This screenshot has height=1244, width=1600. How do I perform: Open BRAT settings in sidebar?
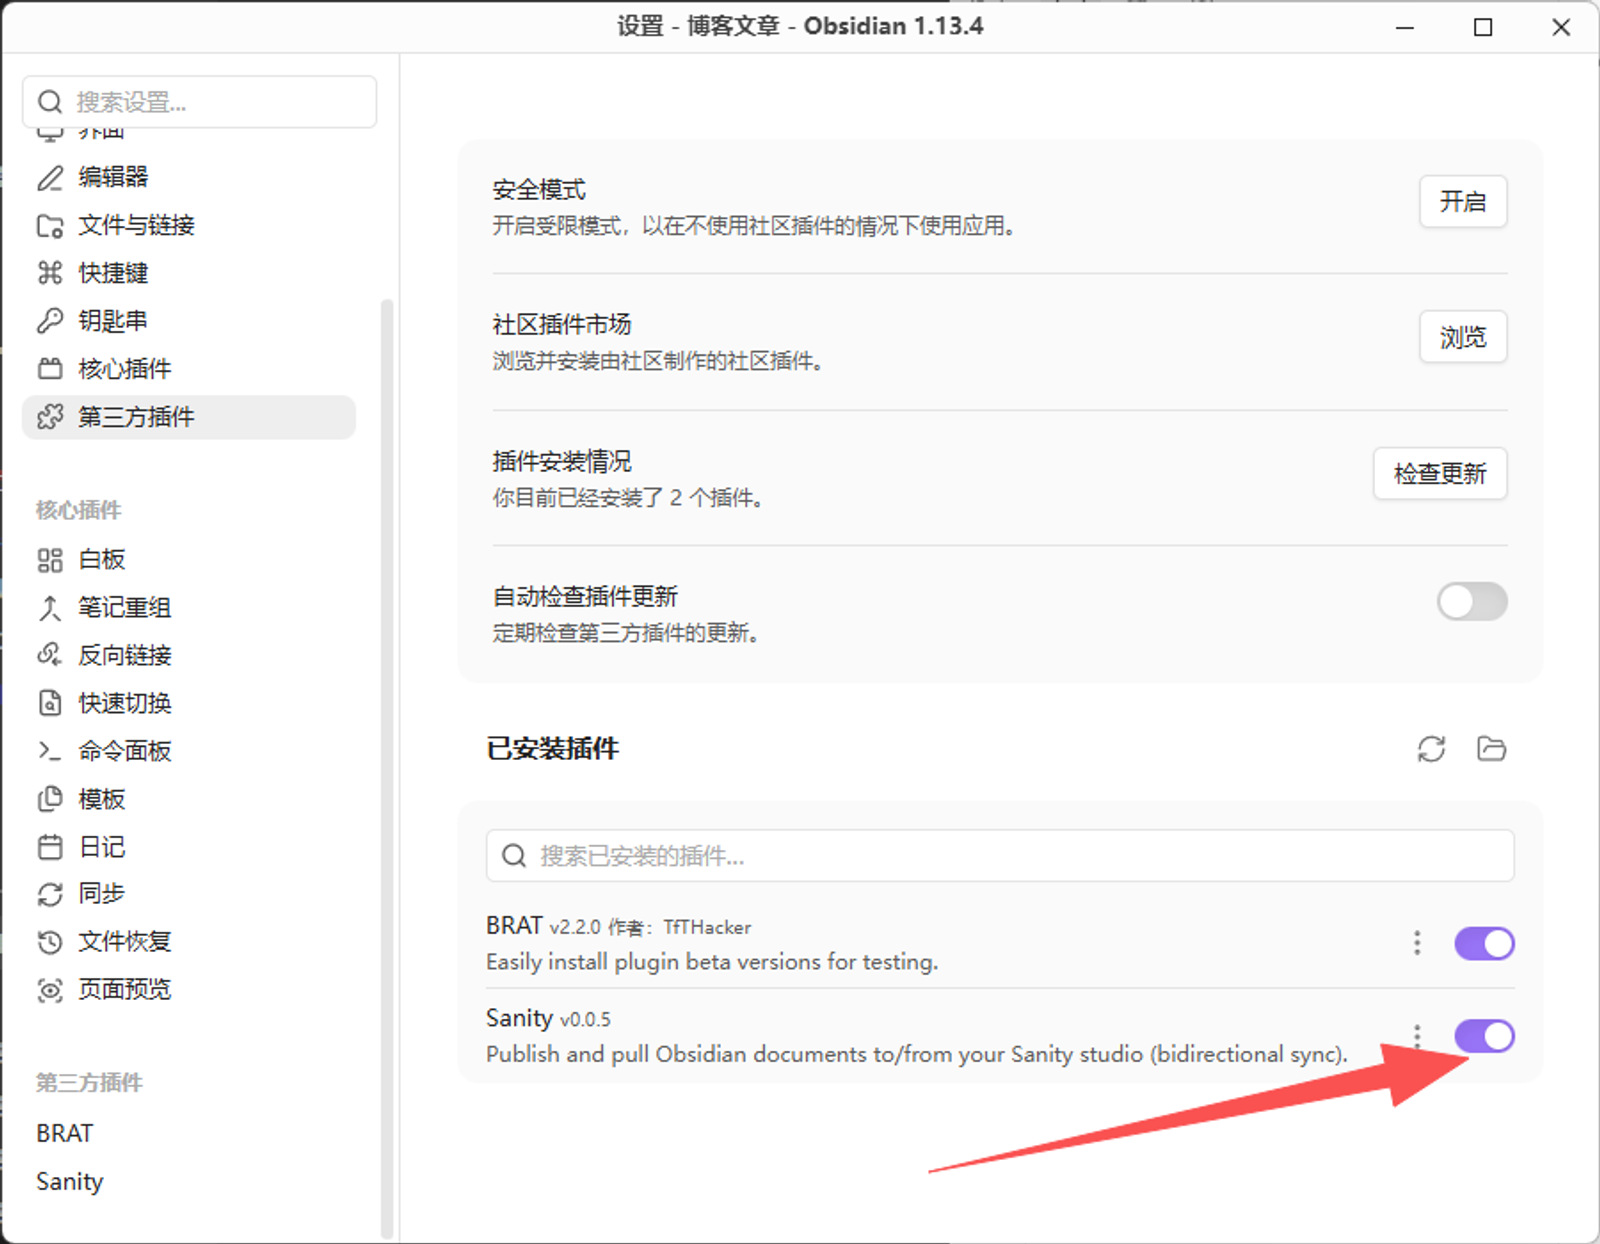tap(189, 1133)
